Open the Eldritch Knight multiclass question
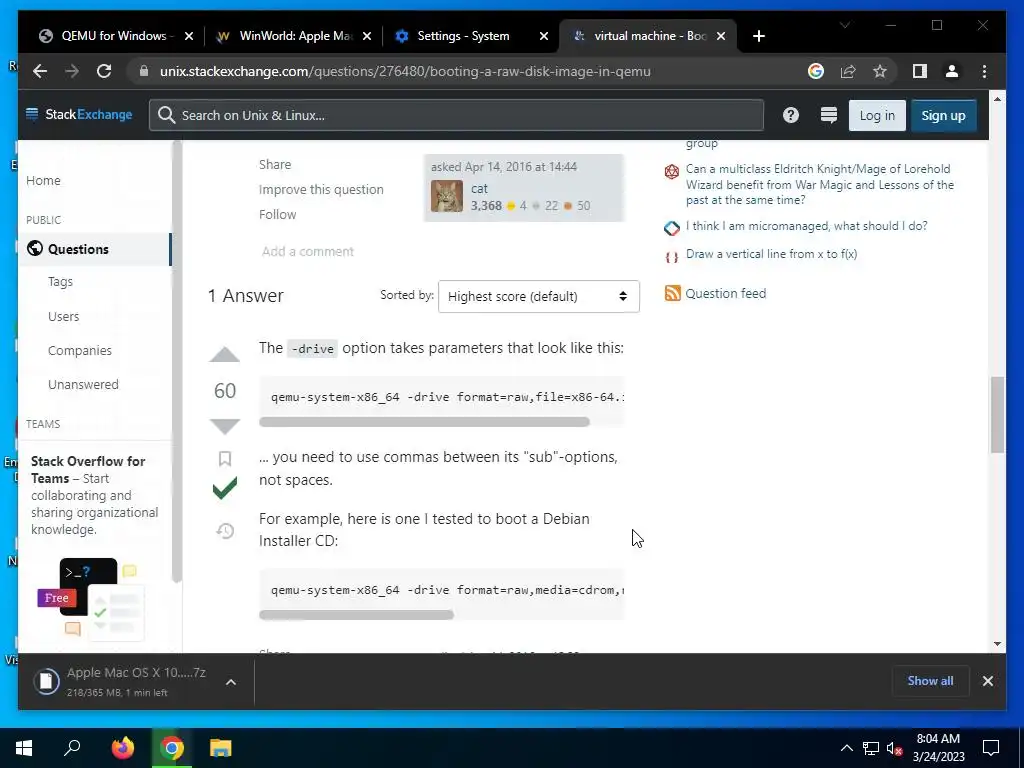1024x768 pixels. (x=820, y=184)
